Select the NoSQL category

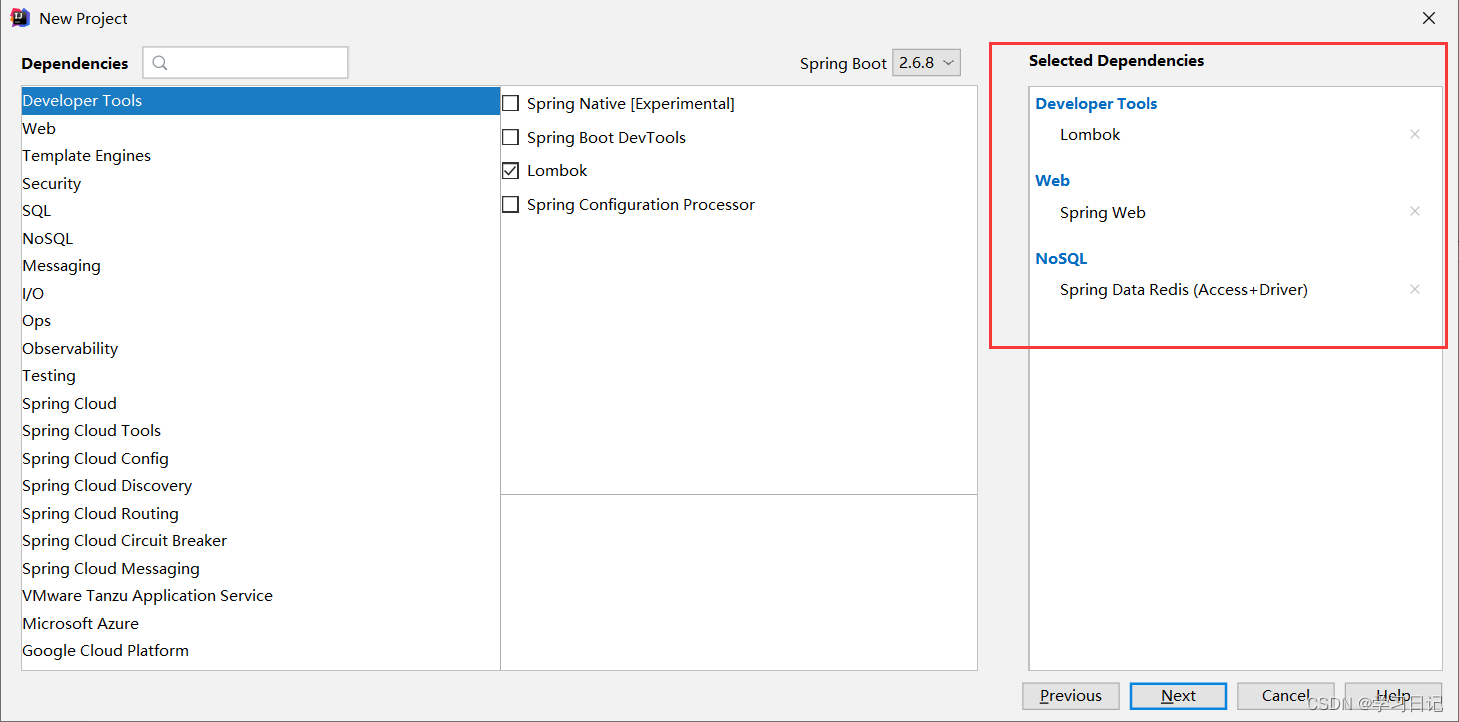(261, 238)
